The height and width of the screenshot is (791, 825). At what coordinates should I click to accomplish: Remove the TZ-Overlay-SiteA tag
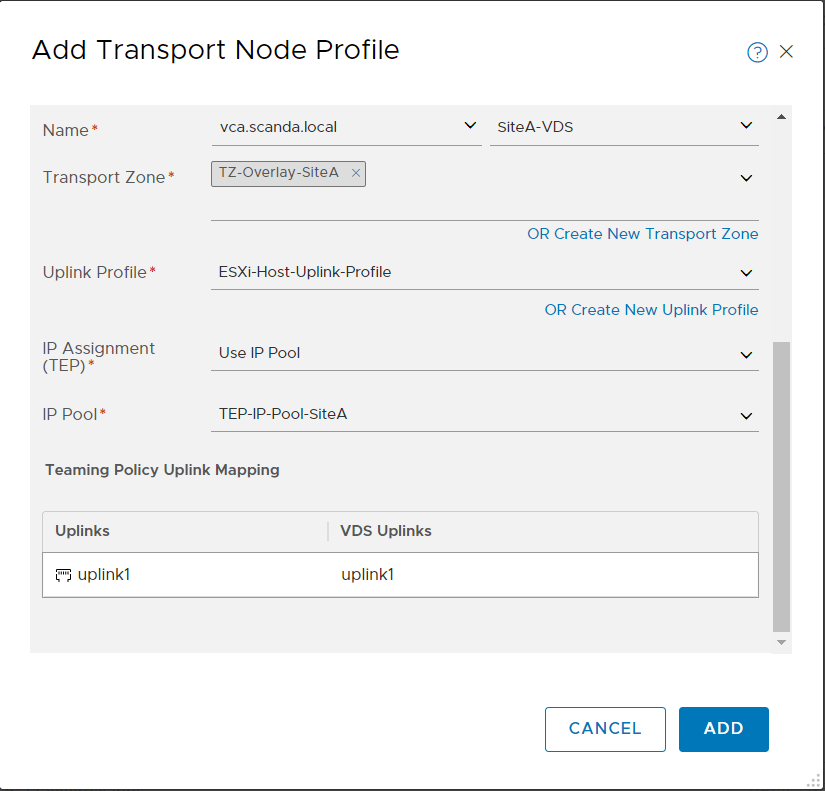356,173
